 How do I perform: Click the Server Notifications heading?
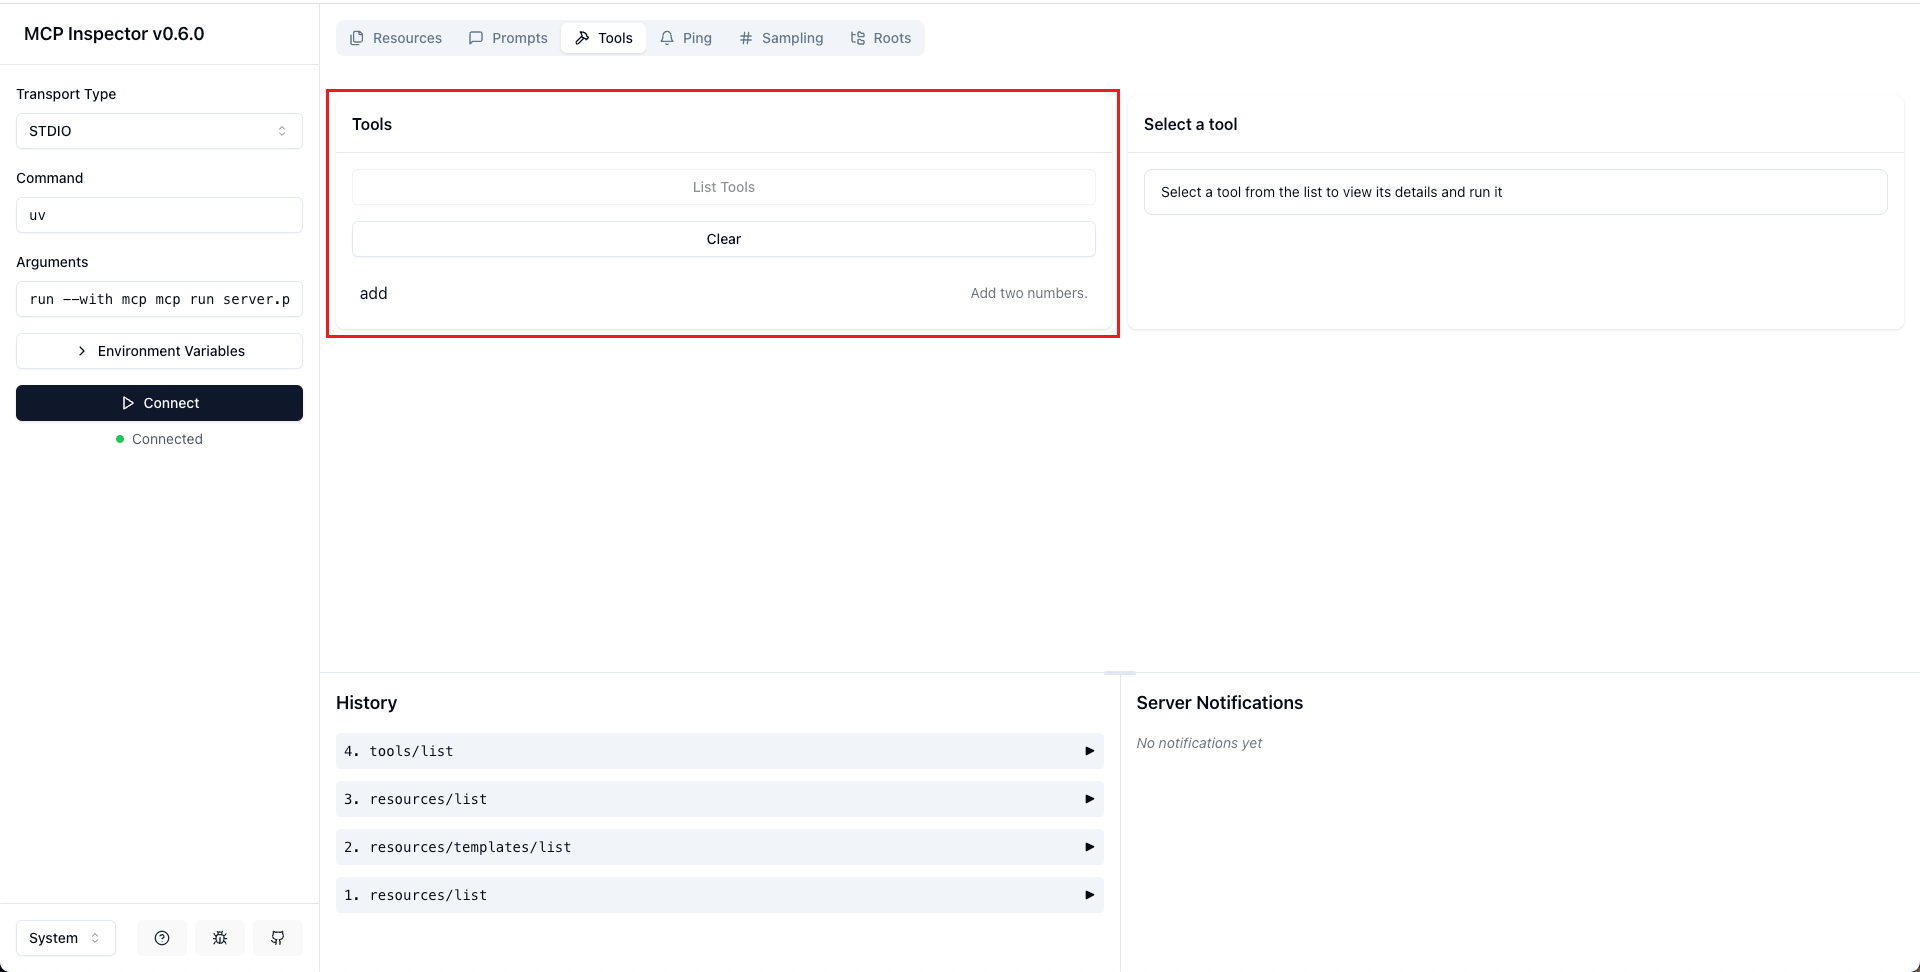(x=1219, y=703)
